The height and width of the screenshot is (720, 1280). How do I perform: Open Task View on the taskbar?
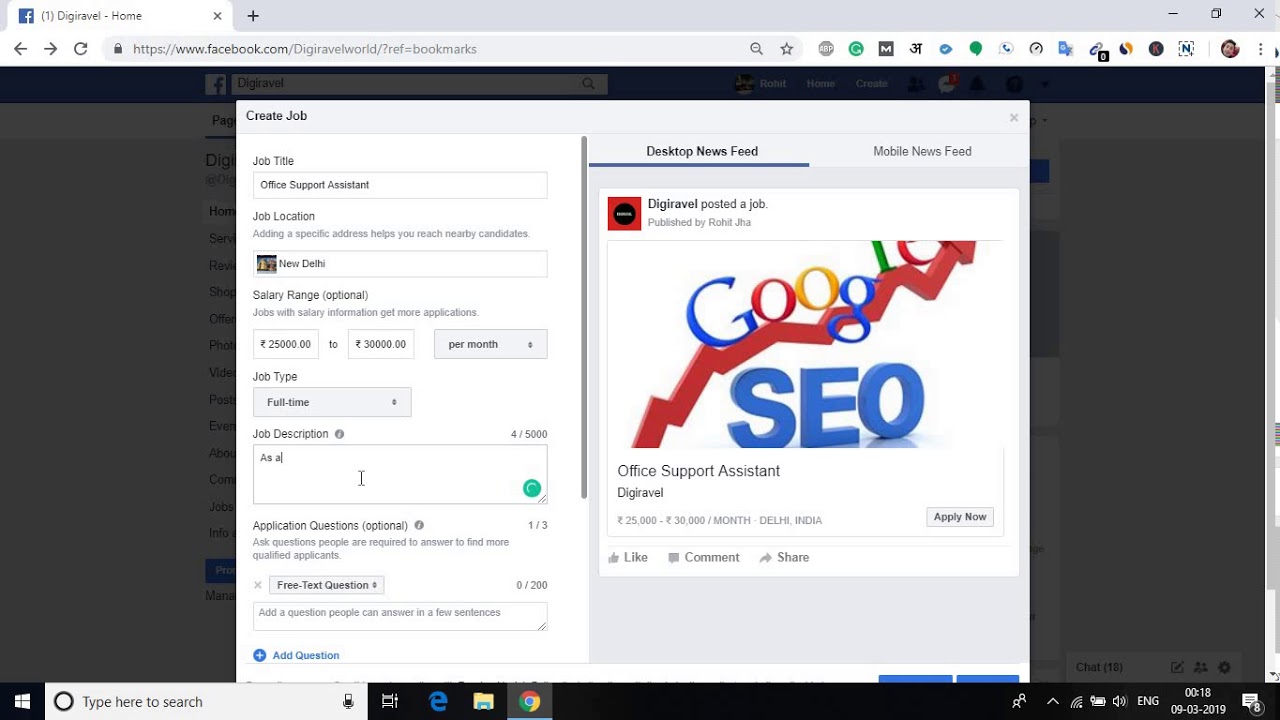390,701
